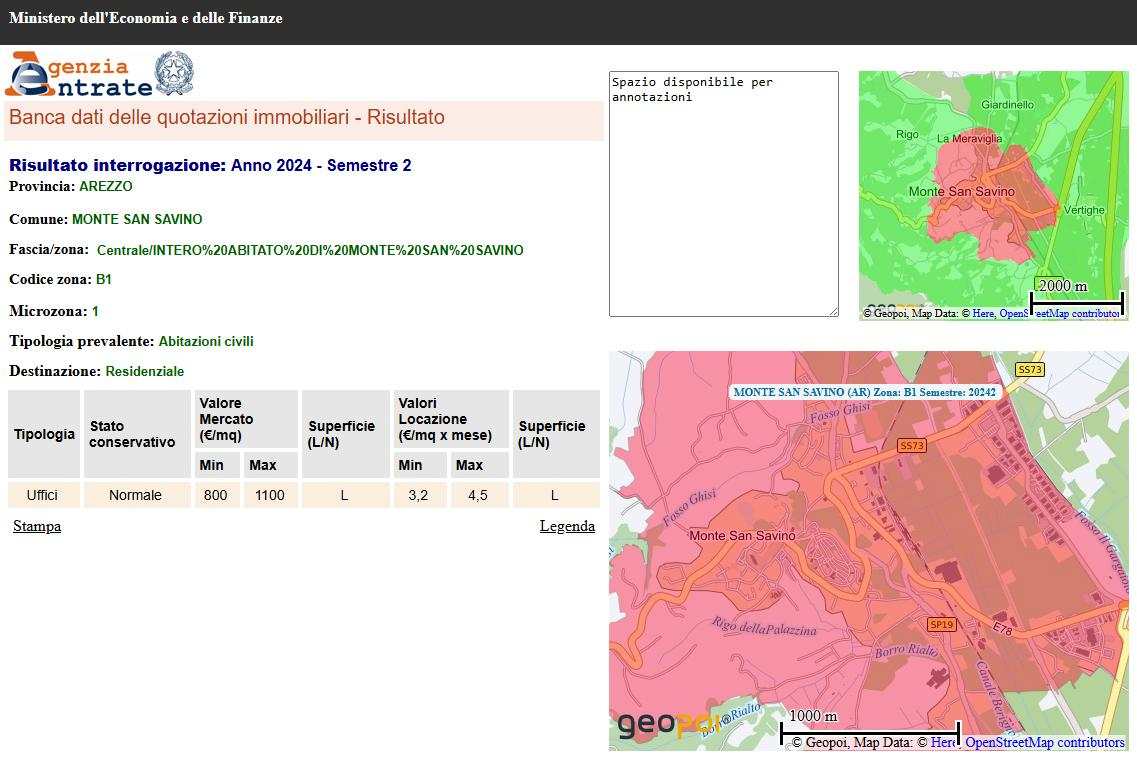Click the yellow SS73 road shield
The height and width of the screenshot is (761, 1137).
tap(1029, 369)
